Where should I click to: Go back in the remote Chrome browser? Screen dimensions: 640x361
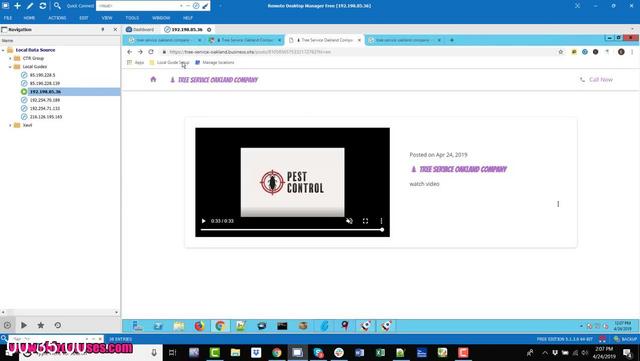tap(129, 52)
